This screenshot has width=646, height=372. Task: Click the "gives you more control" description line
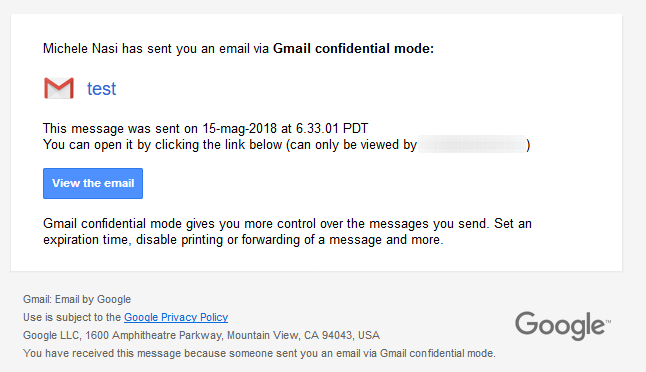(287, 224)
